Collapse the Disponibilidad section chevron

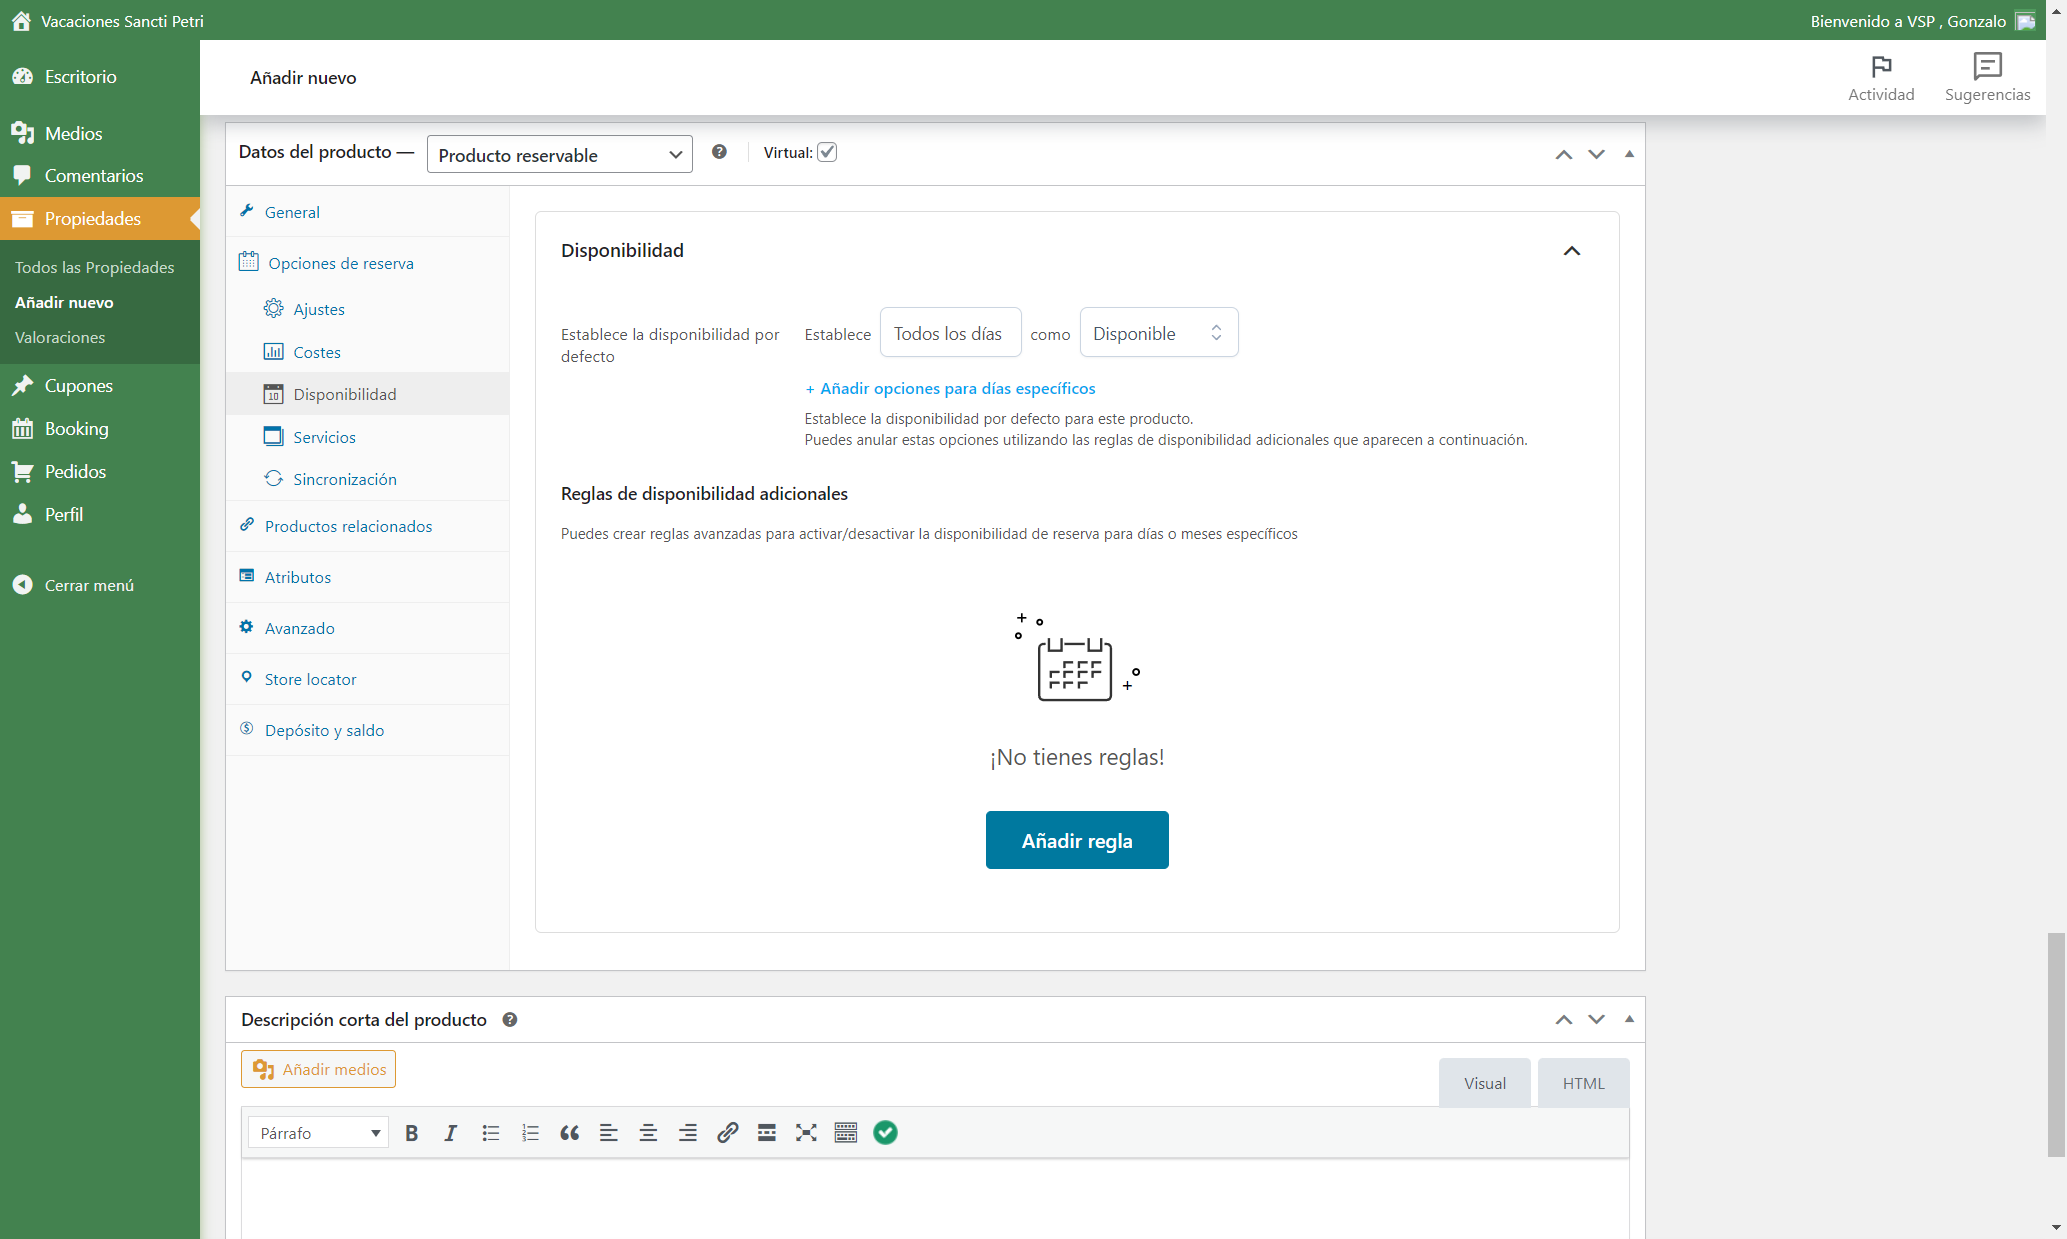tap(1572, 251)
